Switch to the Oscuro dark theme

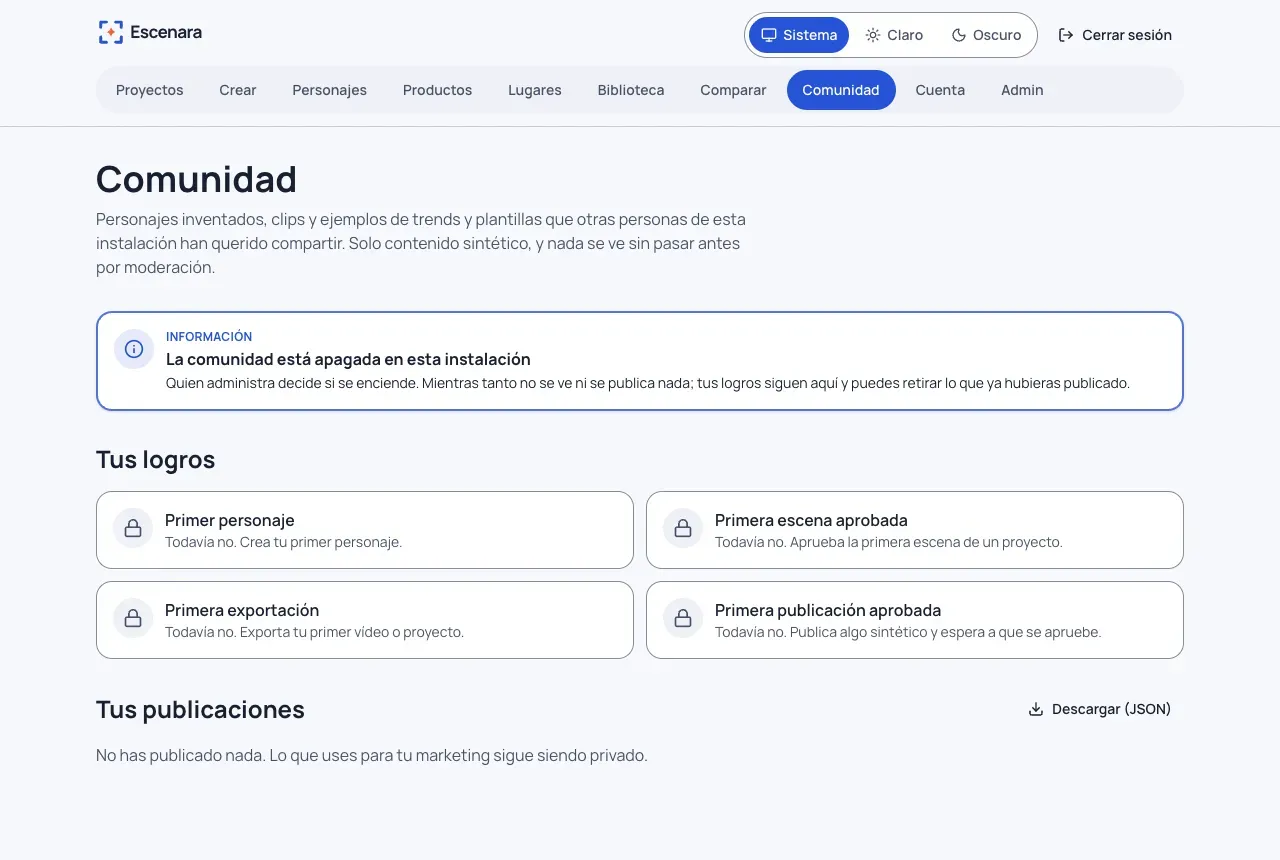pos(986,35)
